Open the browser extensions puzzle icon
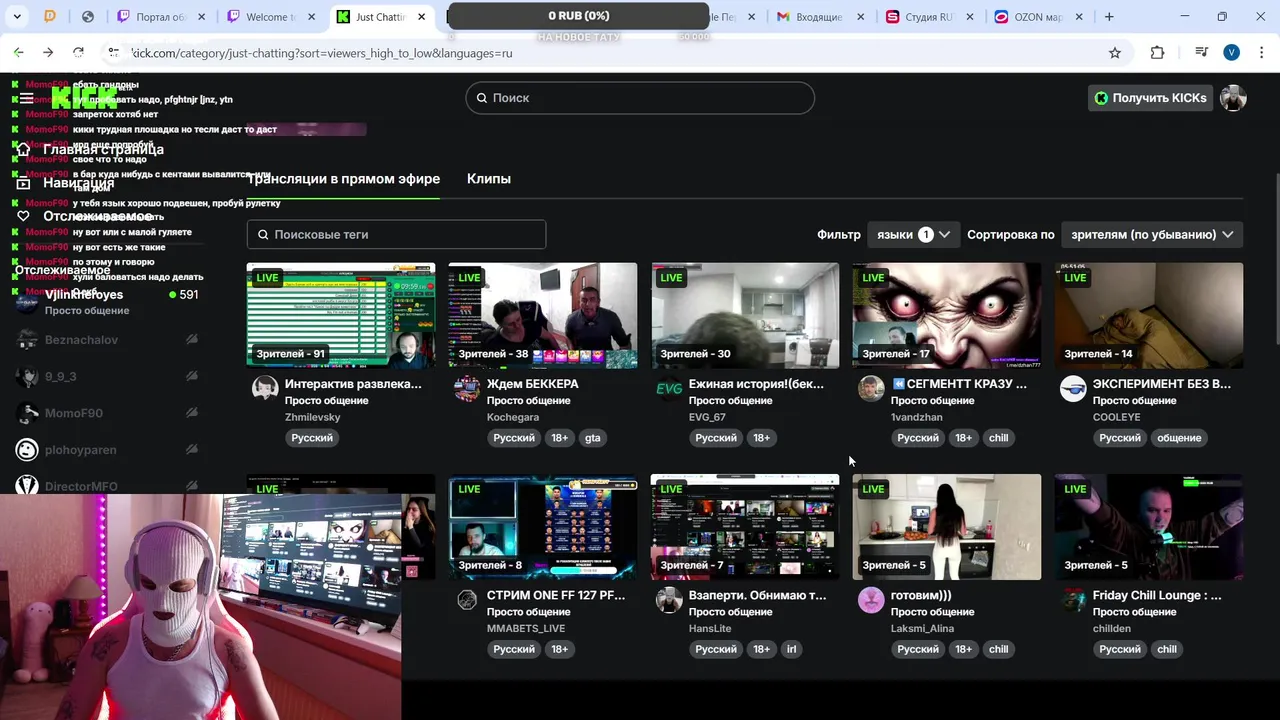 pyautogui.click(x=1157, y=53)
